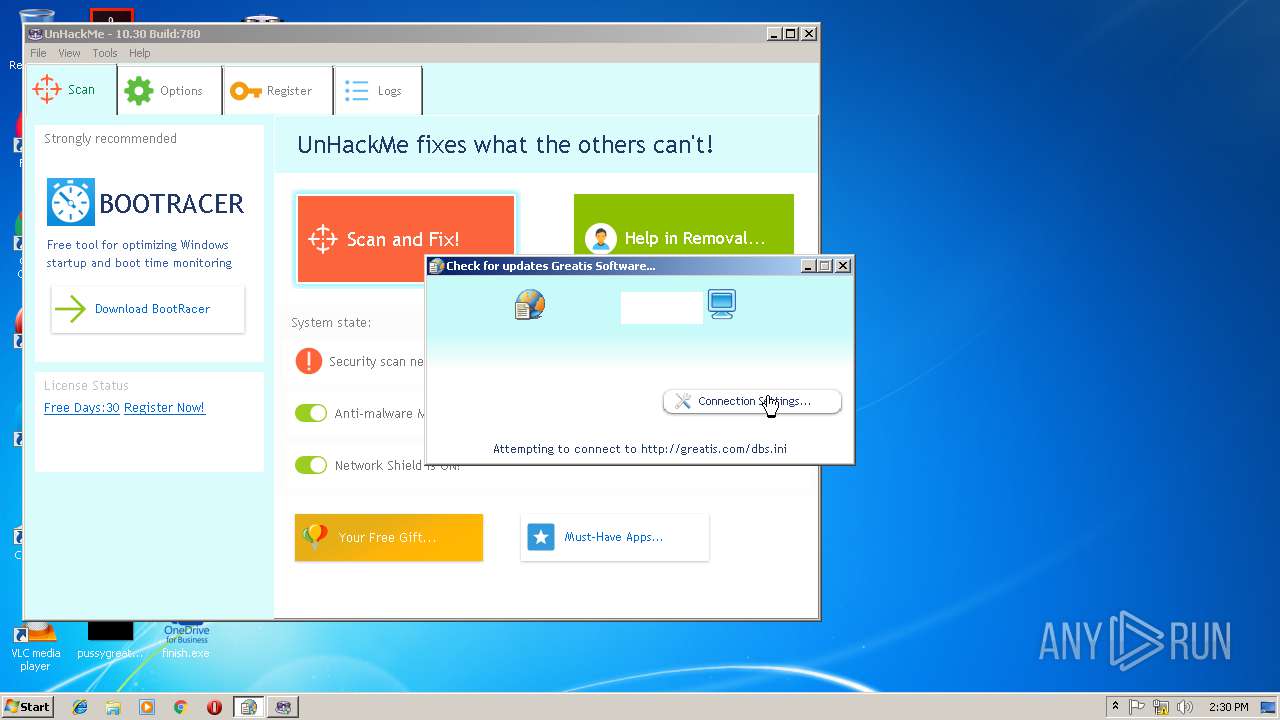This screenshot has height=720, width=1280.
Task: Click the 'Strongly recommended' heading
Action: [x=110, y=139]
